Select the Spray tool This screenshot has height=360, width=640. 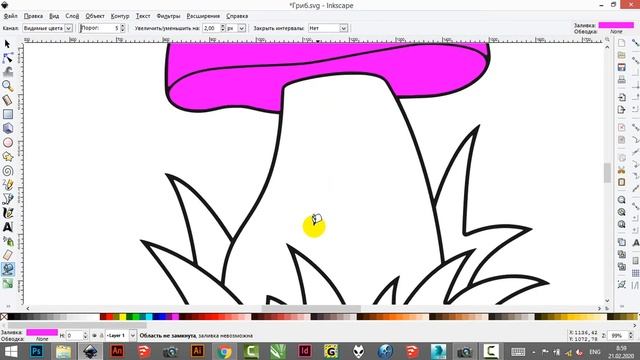7,241
